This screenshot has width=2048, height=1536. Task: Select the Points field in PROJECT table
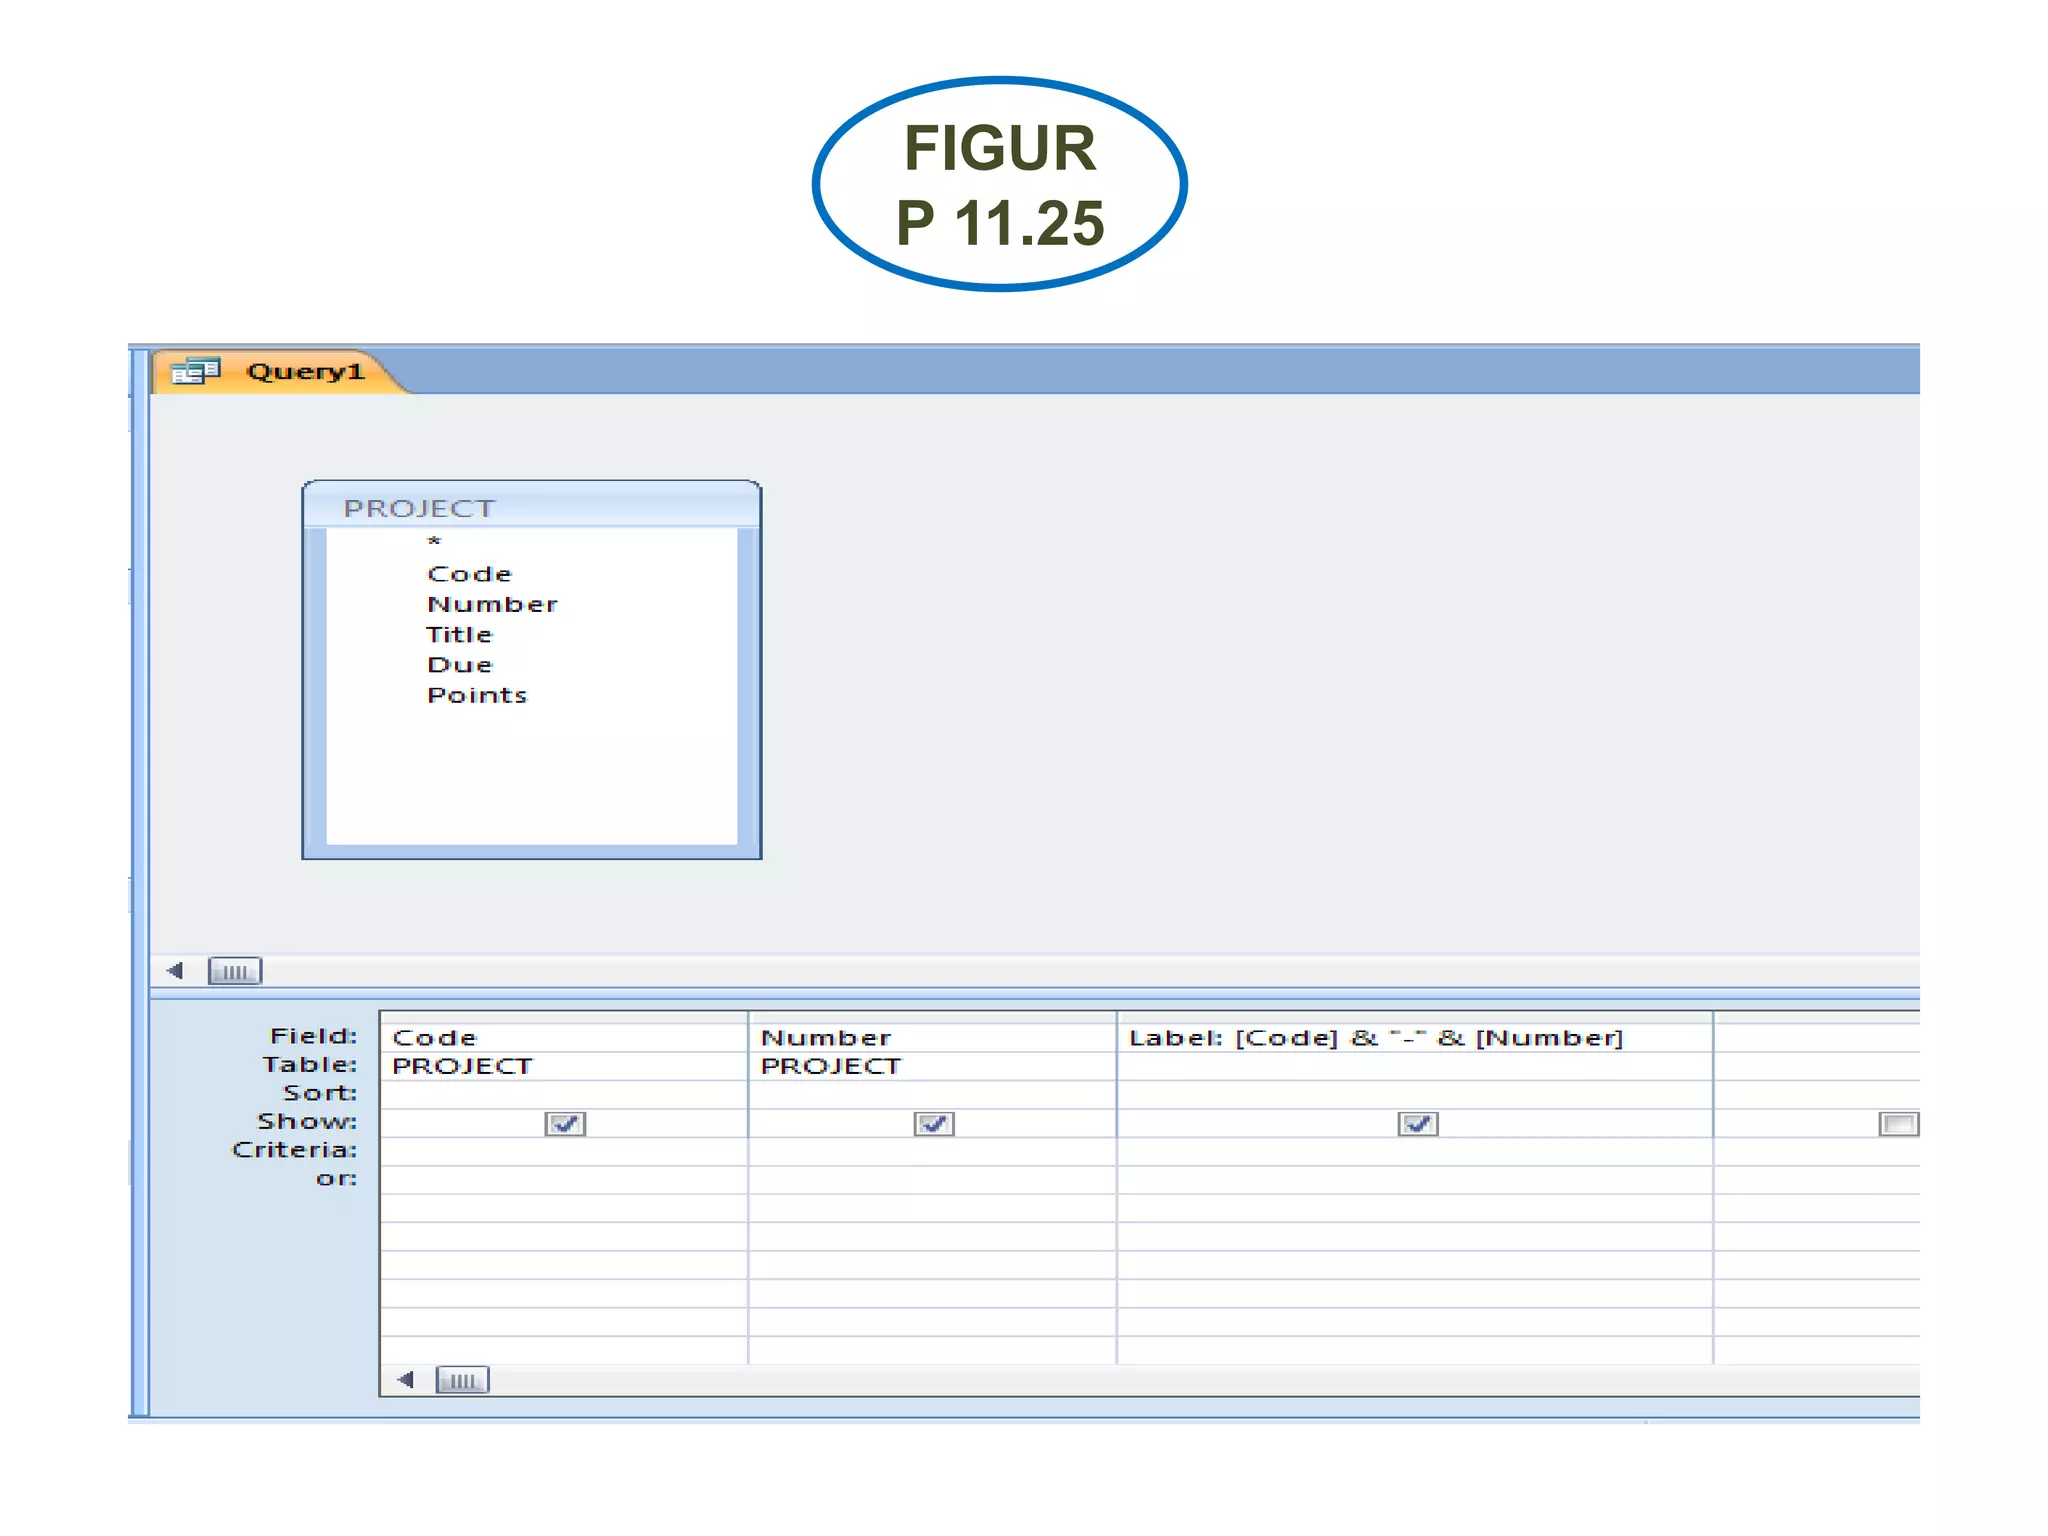click(476, 696)
